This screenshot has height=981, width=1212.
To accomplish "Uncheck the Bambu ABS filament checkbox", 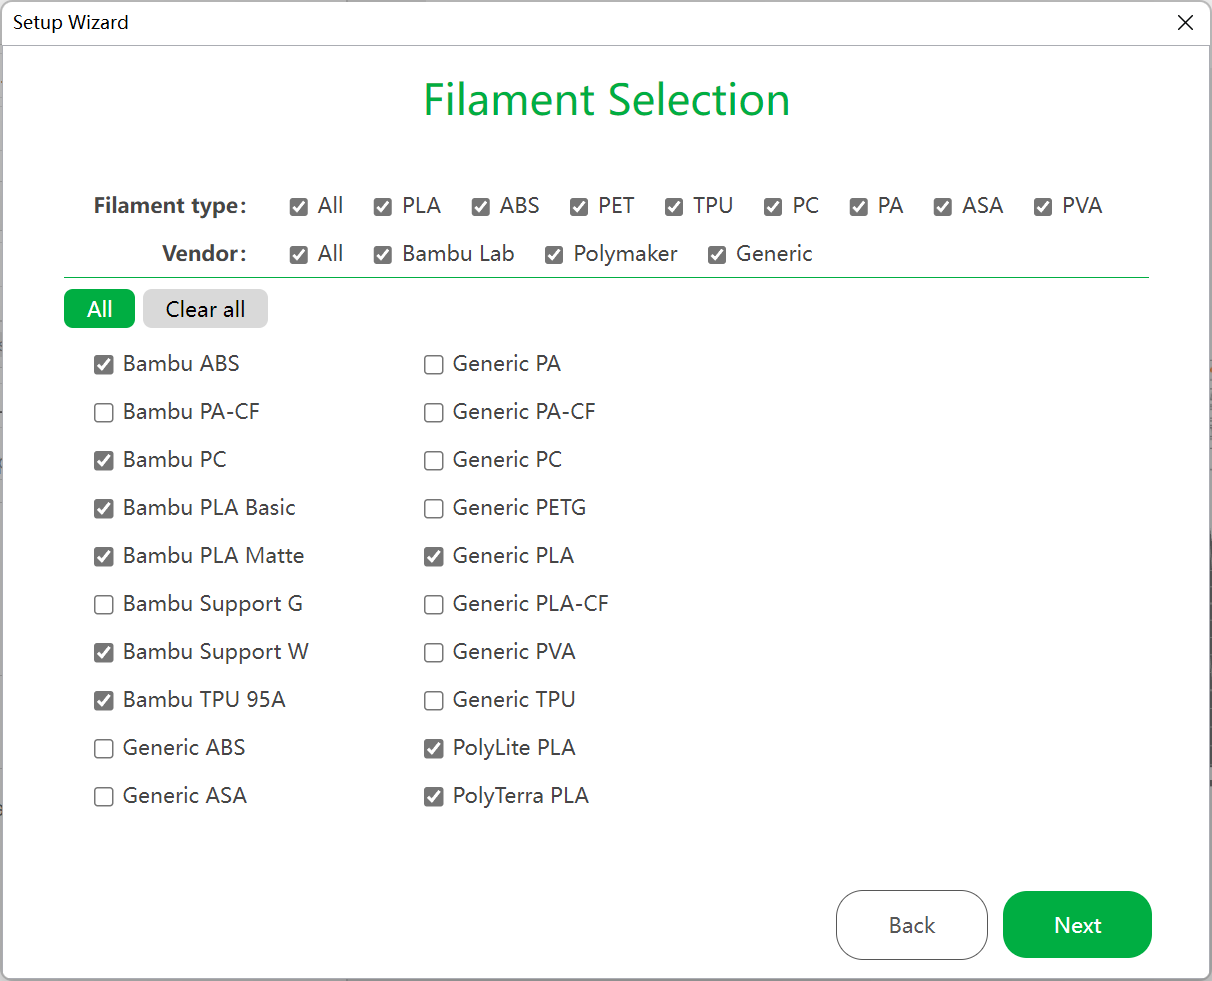I will tap(104, 365).
